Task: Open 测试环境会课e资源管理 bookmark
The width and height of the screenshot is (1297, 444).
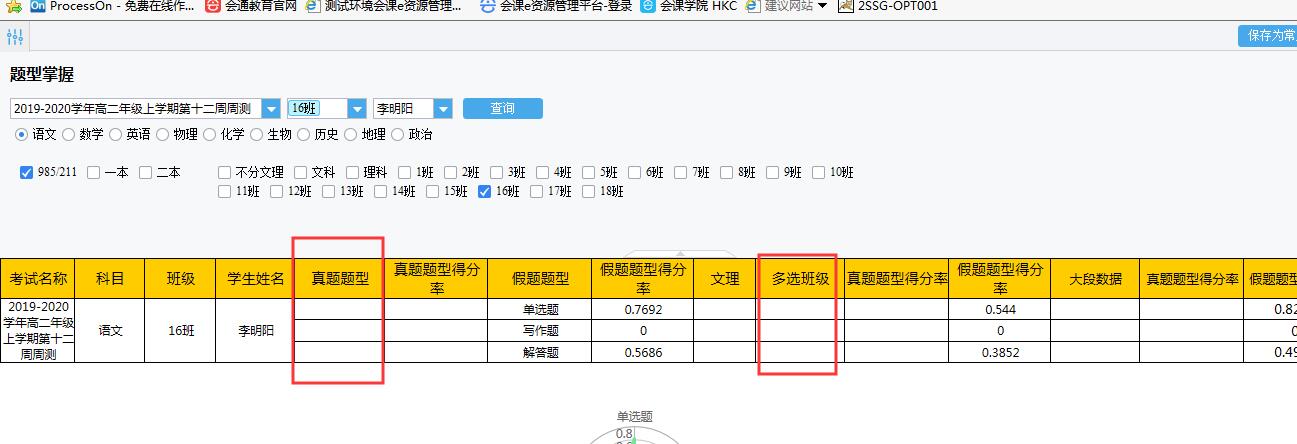Action: (384, 6)
